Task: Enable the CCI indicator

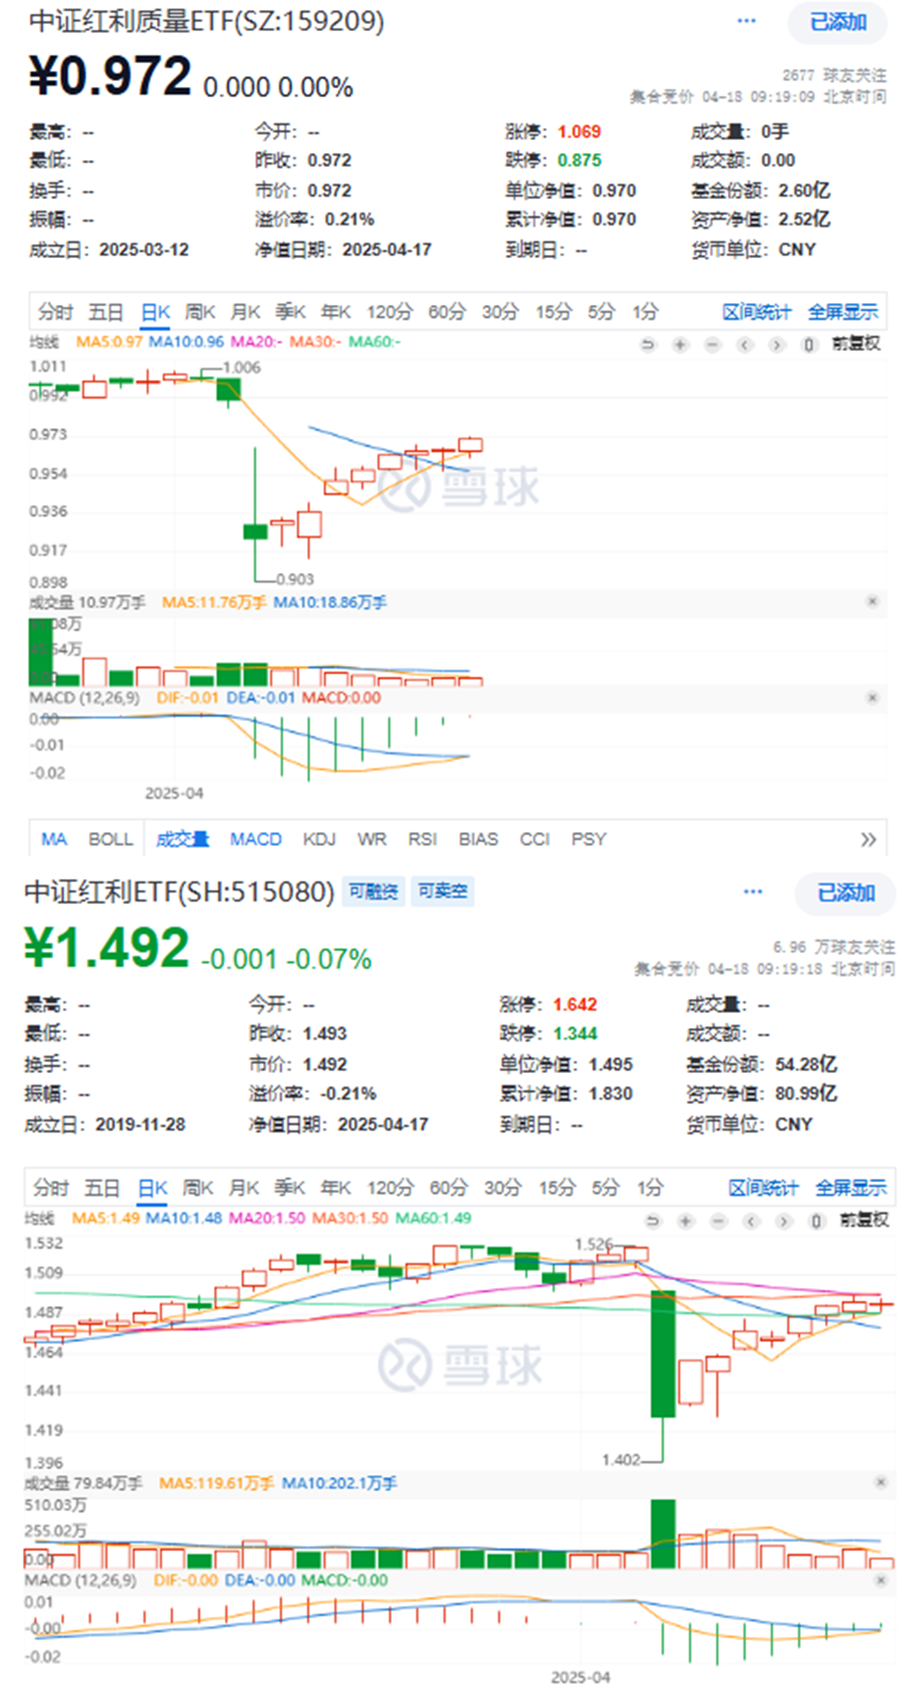Action: (535, 839)
